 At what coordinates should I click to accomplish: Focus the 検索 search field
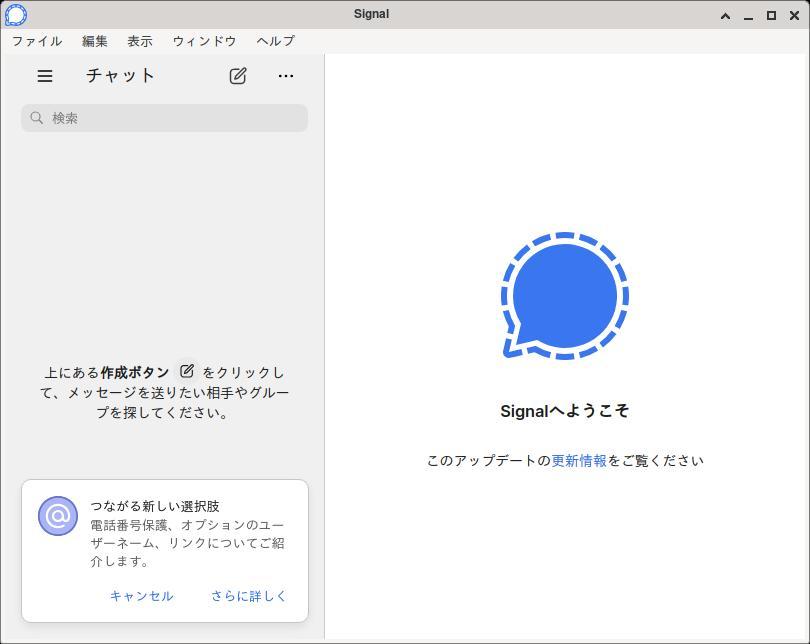pos(170,118)
